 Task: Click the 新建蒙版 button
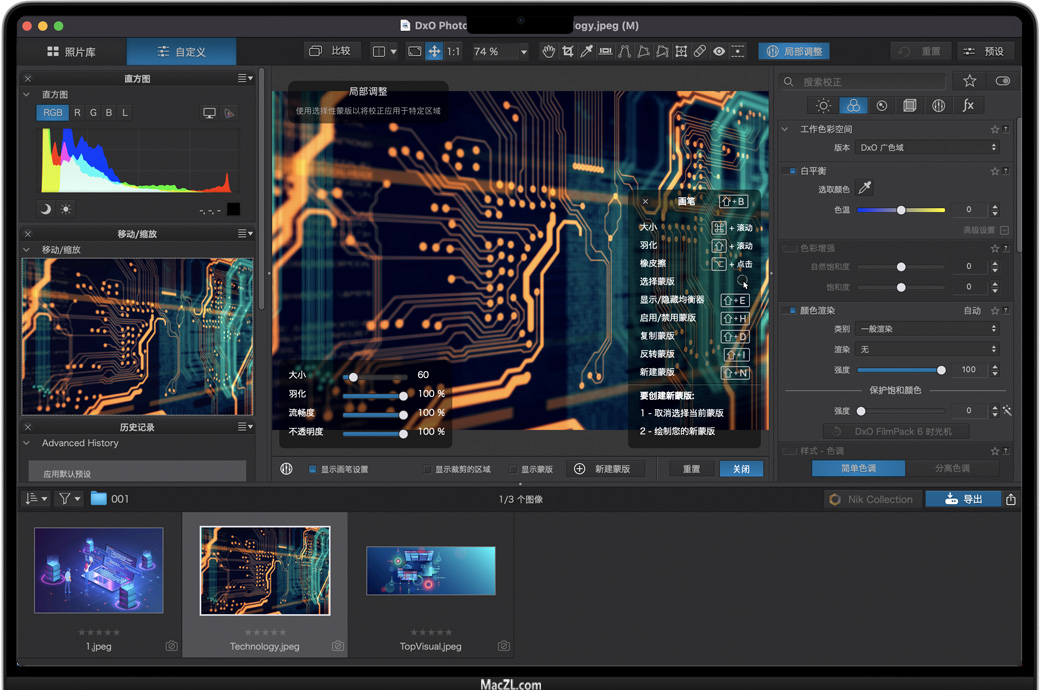pyautogui.click(x=606, y=469)
